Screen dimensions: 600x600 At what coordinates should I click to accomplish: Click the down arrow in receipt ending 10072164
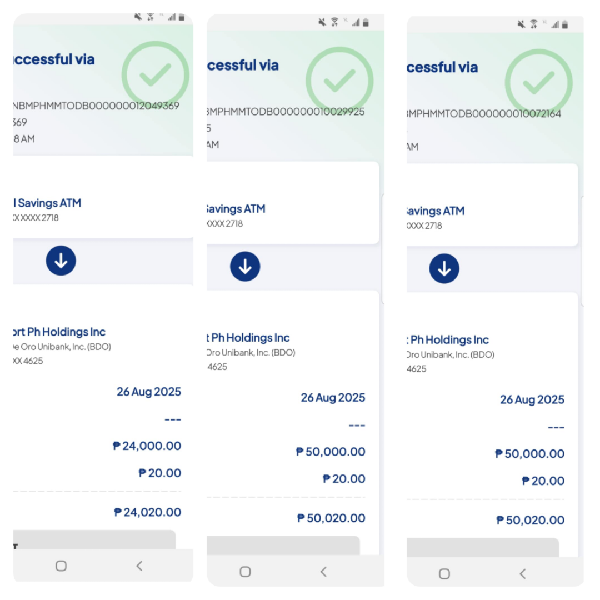pyautogui.click(x=444, y=268)
